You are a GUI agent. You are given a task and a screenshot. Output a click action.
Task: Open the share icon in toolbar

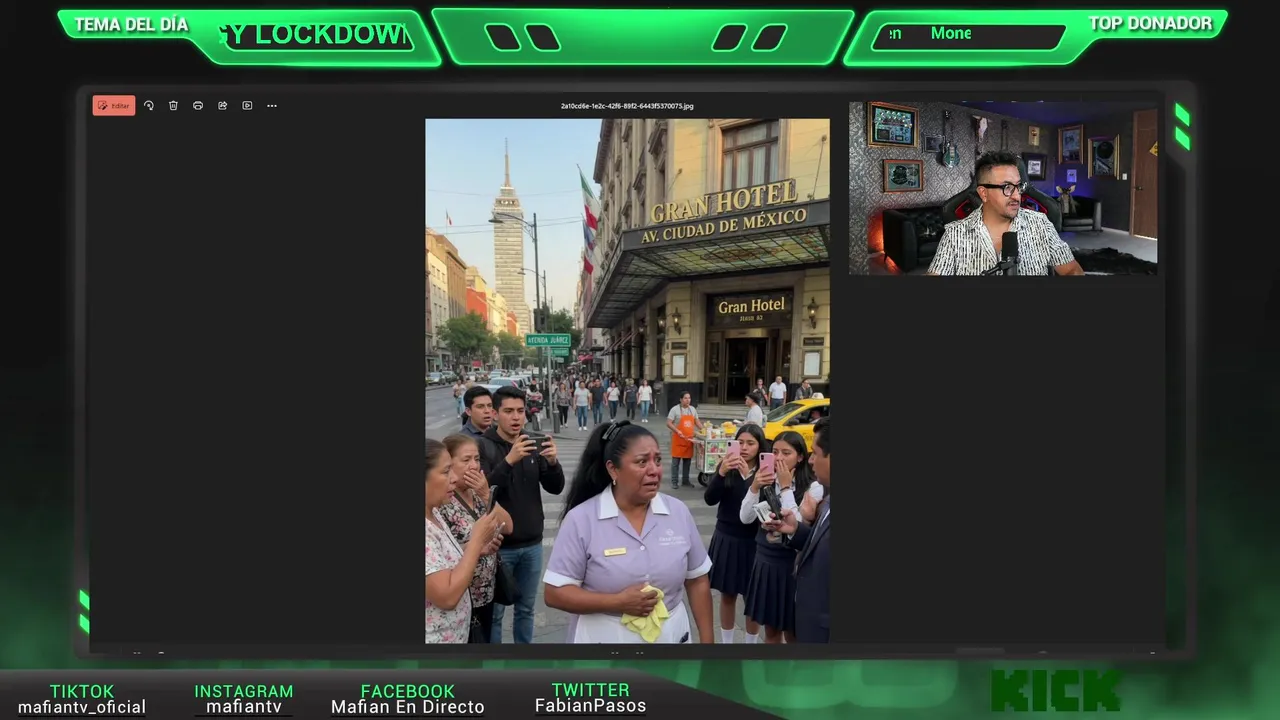click(x=222, y=106)
